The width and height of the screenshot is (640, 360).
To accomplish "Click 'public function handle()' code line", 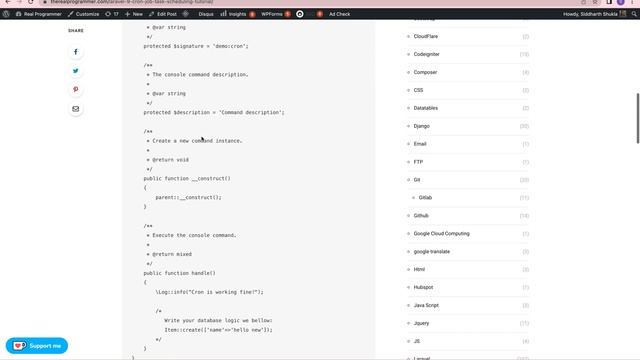I will tap(179, 273).
